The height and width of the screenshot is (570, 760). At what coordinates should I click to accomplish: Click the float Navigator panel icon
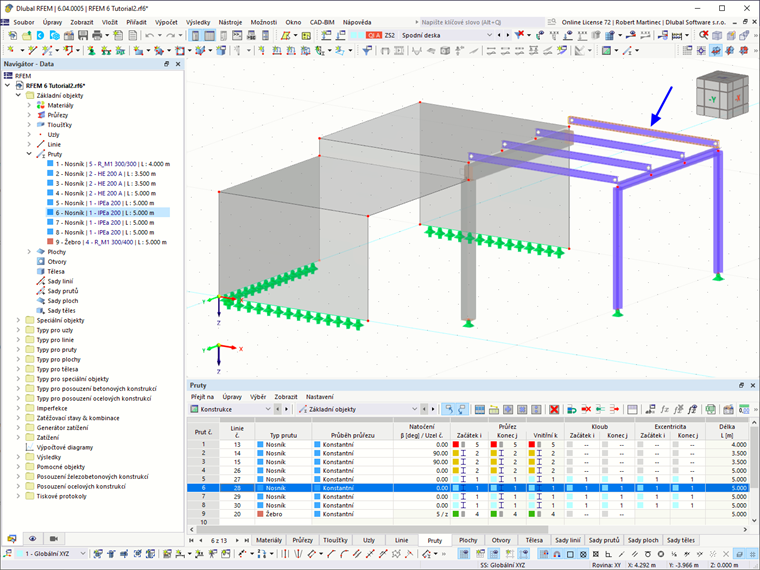pyautogui.click(x=167, y=64)
